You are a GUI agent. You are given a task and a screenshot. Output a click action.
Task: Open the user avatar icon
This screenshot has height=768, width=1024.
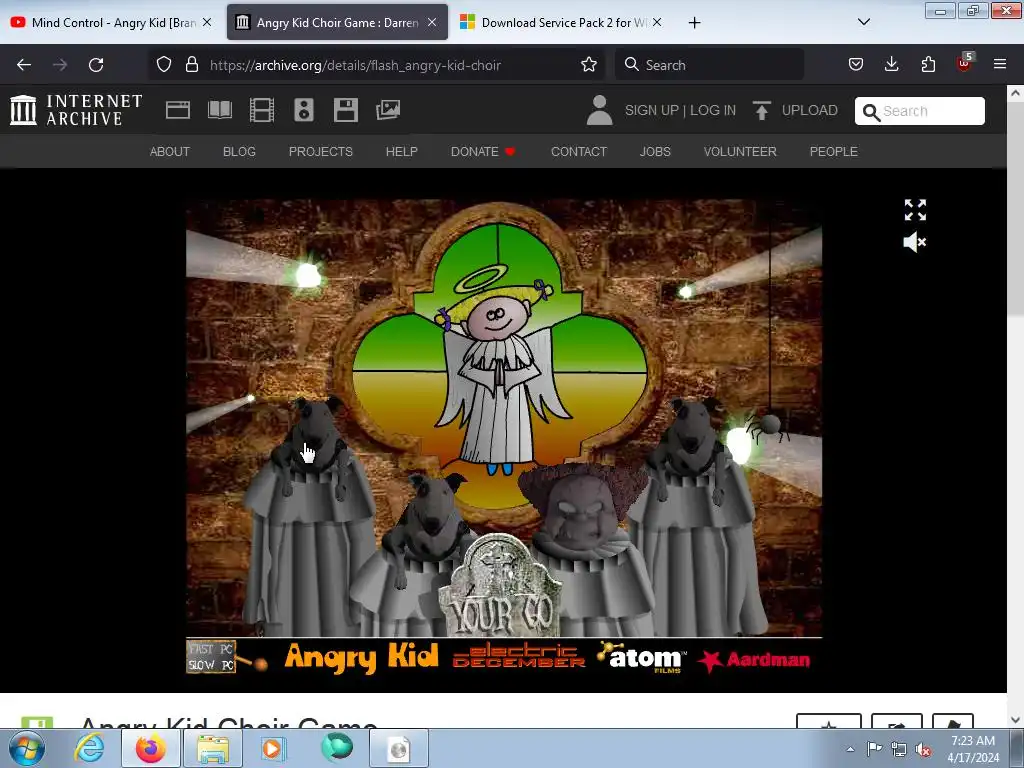click(599, 110)
